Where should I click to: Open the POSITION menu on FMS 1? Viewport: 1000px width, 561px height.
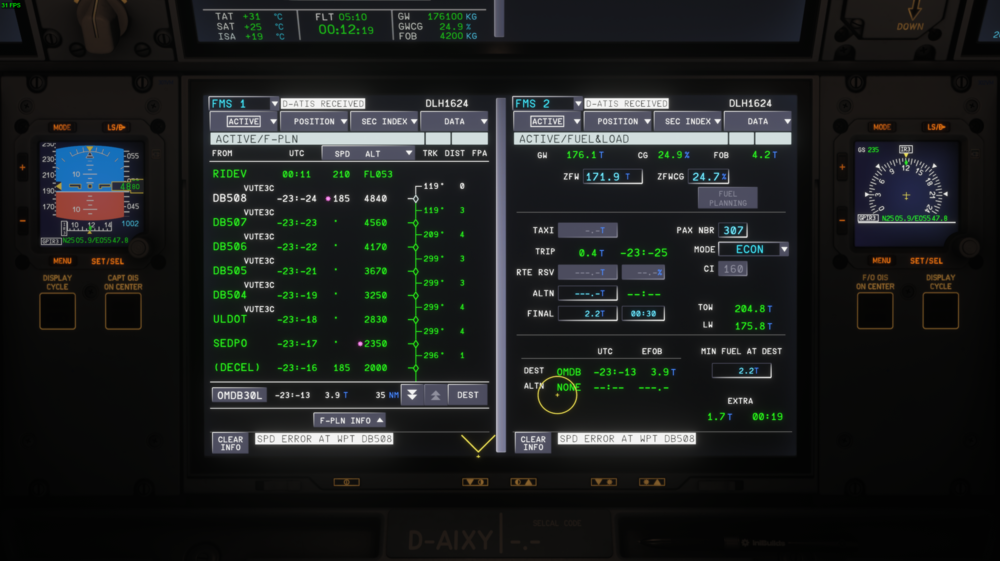314,121
